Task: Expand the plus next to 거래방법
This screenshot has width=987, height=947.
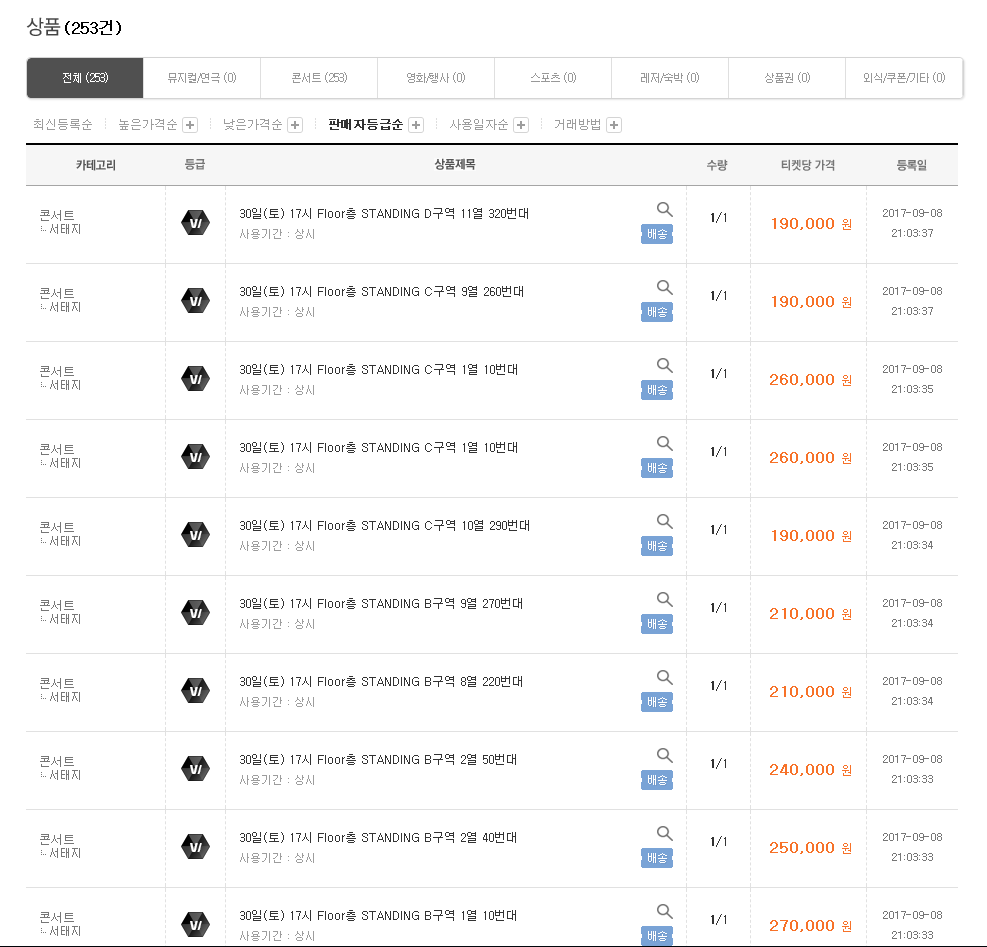Action: click(x=614, y=125)
